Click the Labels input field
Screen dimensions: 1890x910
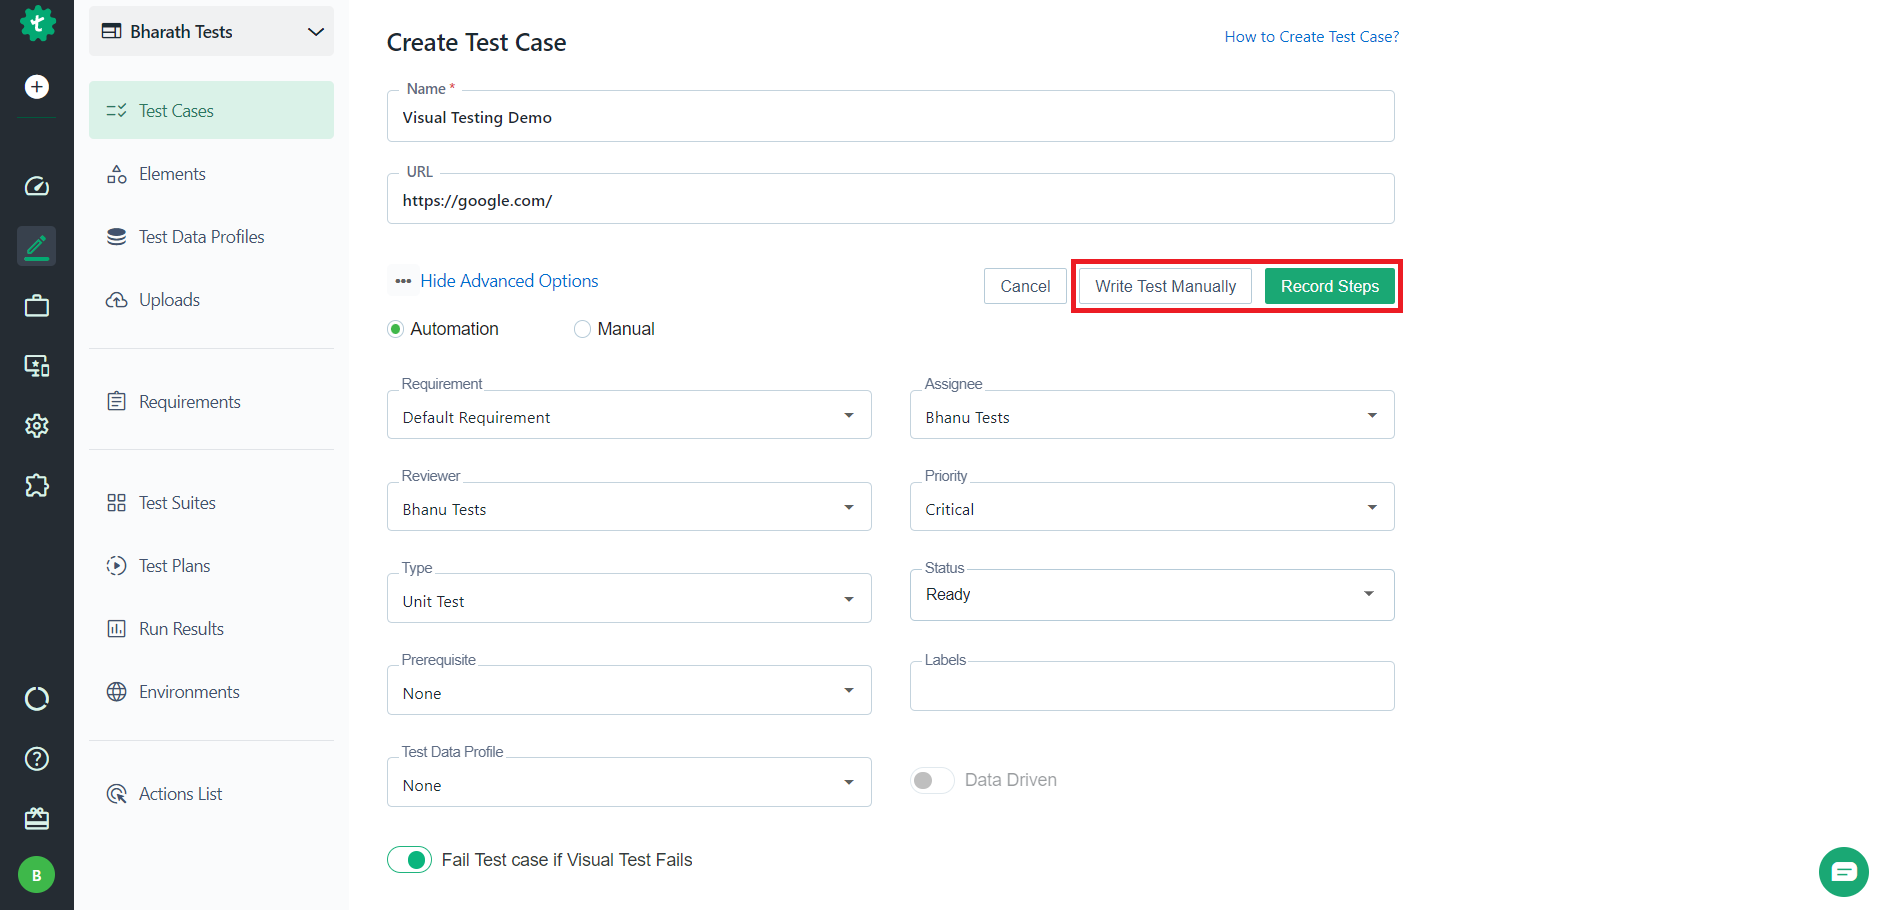point(1152,687)
